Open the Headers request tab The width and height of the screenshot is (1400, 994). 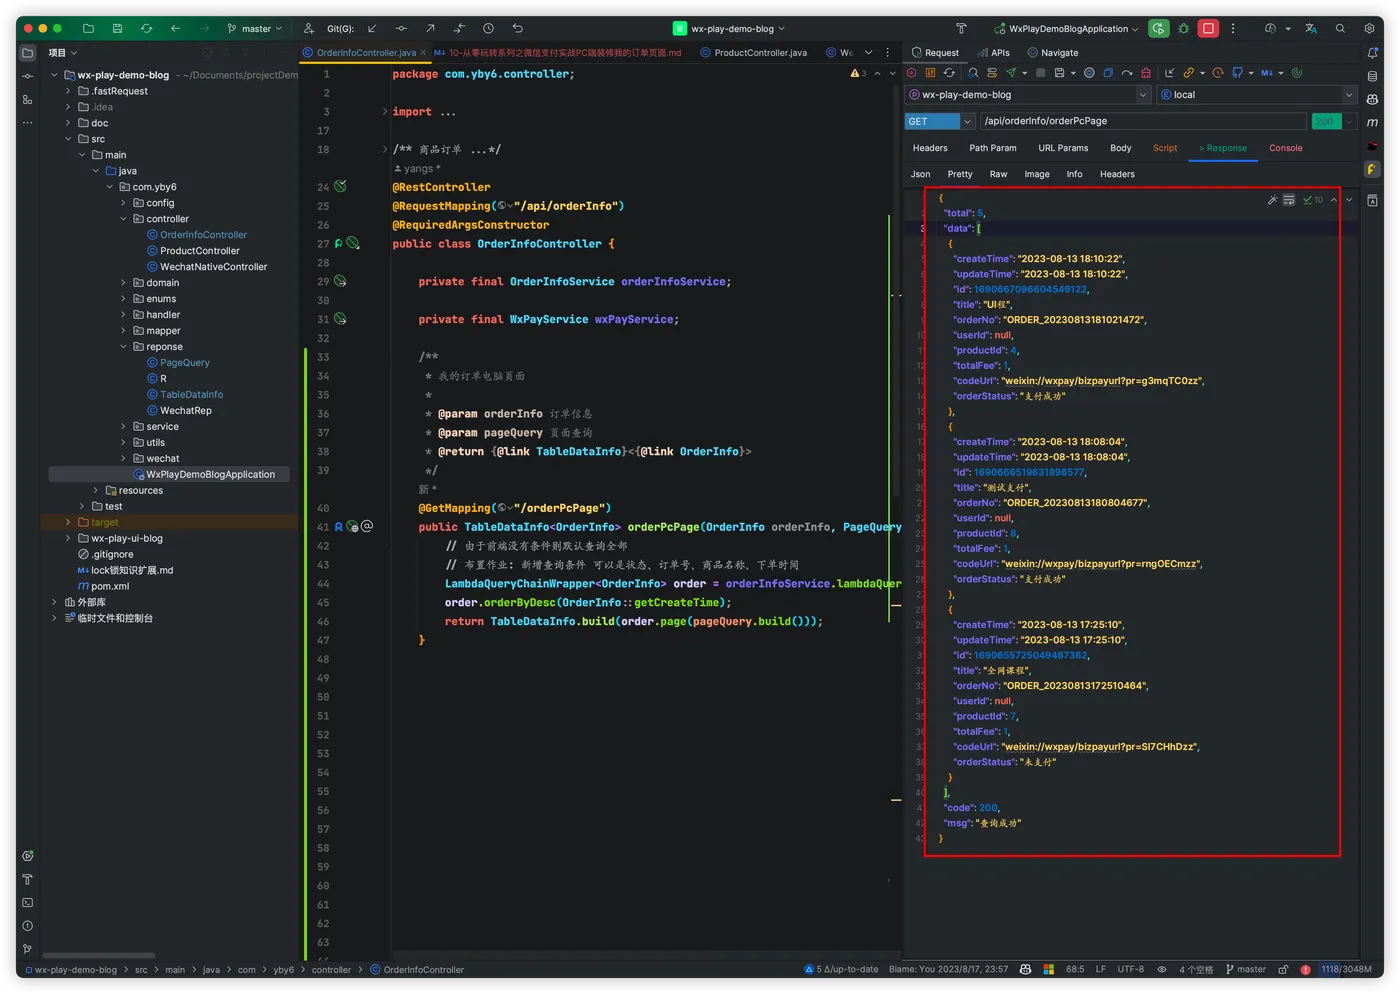pyautogui.click(x=930, y=148)
